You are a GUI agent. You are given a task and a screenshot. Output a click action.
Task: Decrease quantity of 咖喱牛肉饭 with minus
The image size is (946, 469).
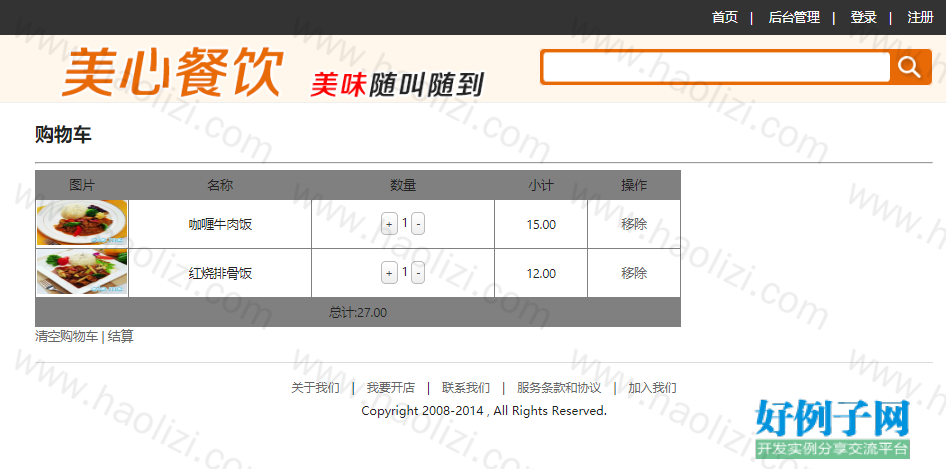pos(418,224)
